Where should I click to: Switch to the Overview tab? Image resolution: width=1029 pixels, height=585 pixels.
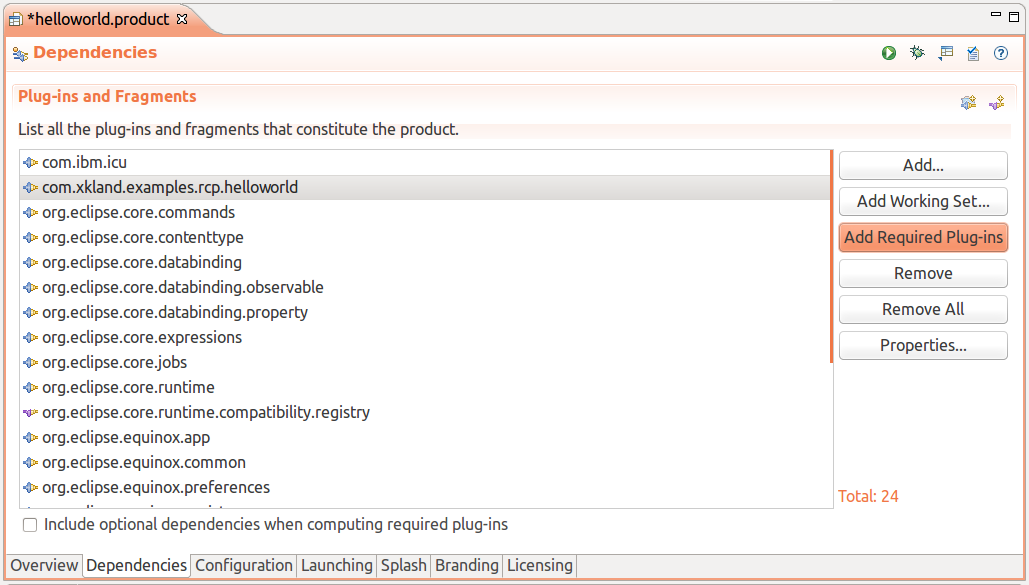point(44,565)
